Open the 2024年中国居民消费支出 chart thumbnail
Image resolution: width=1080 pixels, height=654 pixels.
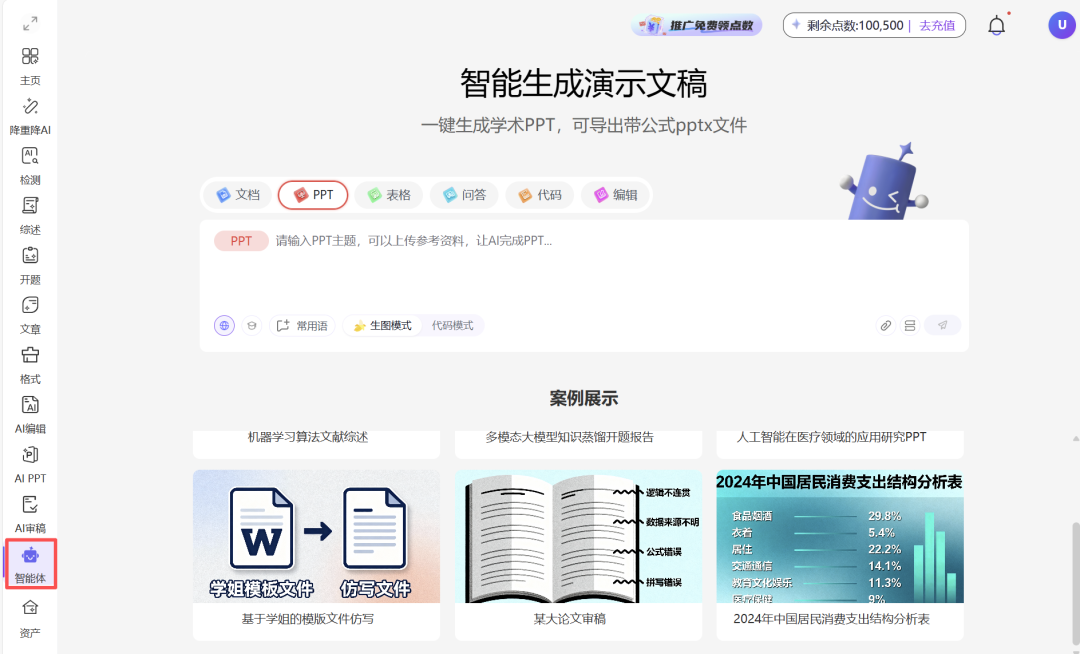(x=840, y=536)
